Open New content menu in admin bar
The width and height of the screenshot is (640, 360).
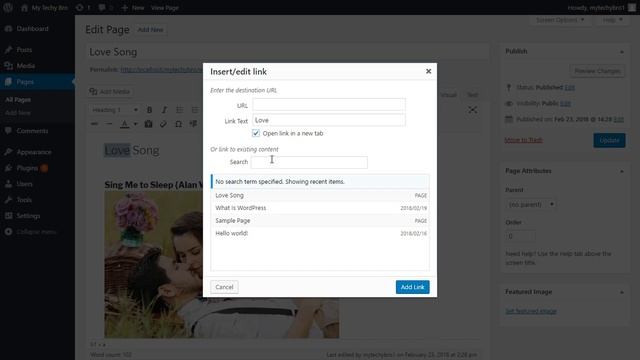pos(133,7)
